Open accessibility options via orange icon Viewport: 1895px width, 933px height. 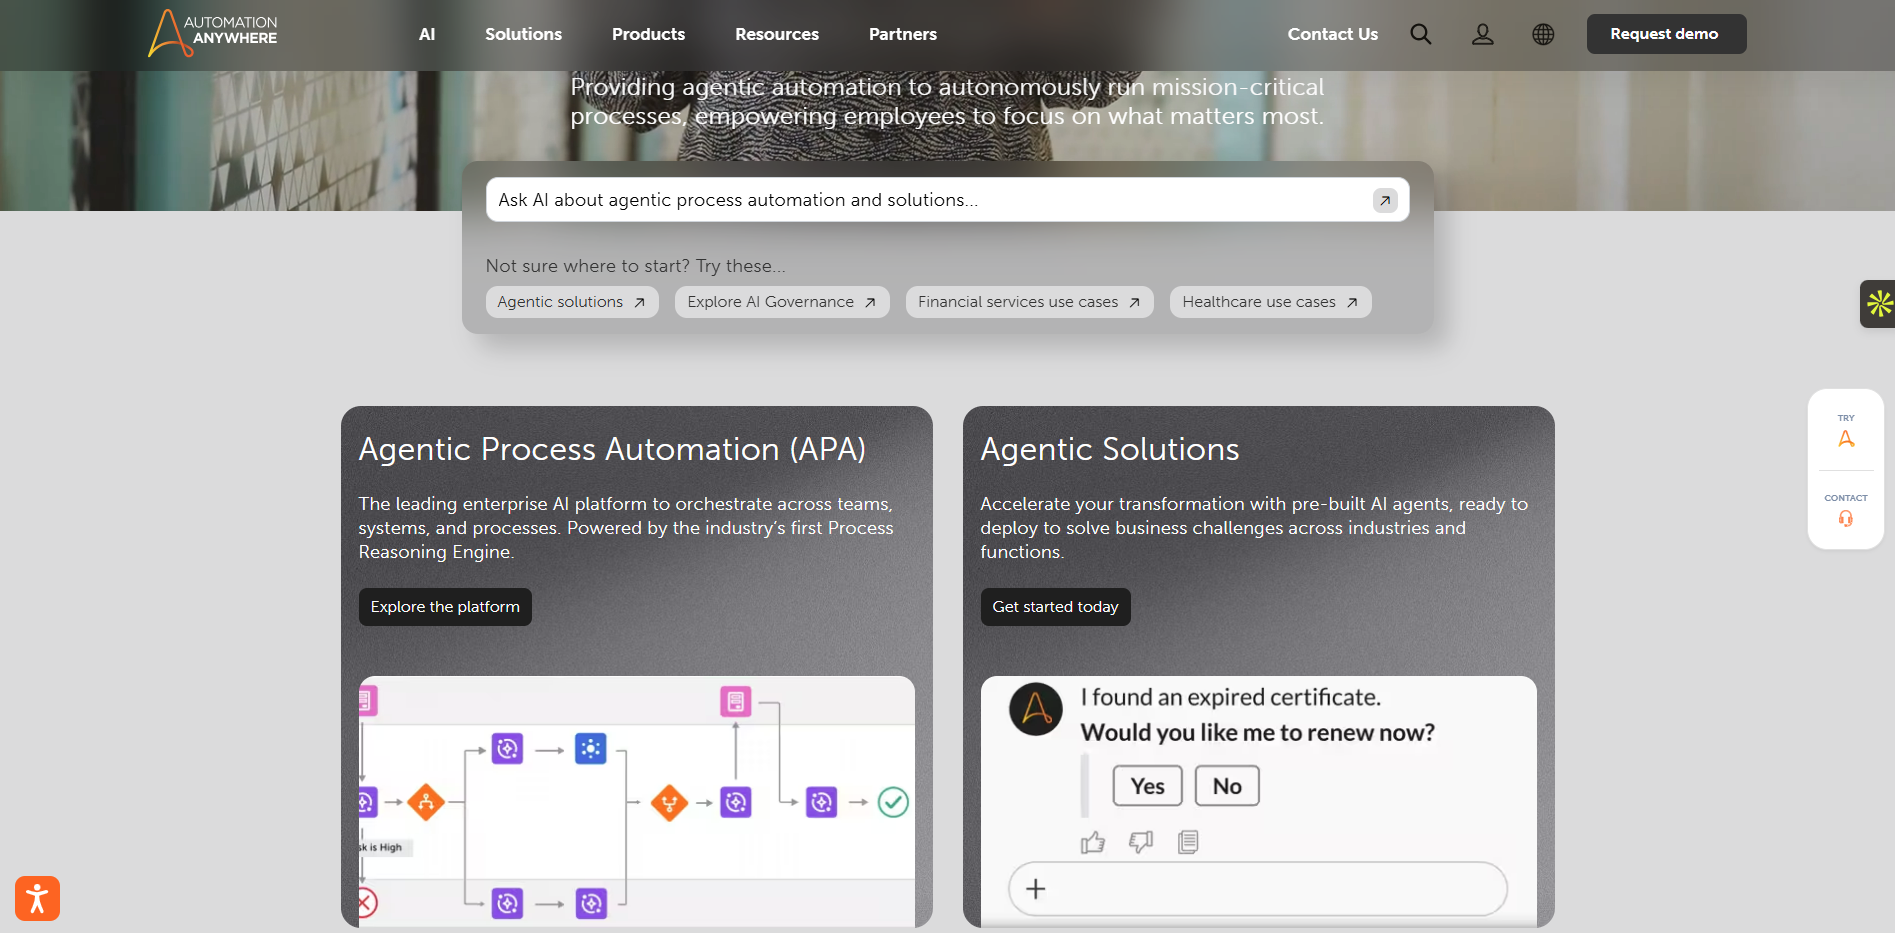(37, 898)
